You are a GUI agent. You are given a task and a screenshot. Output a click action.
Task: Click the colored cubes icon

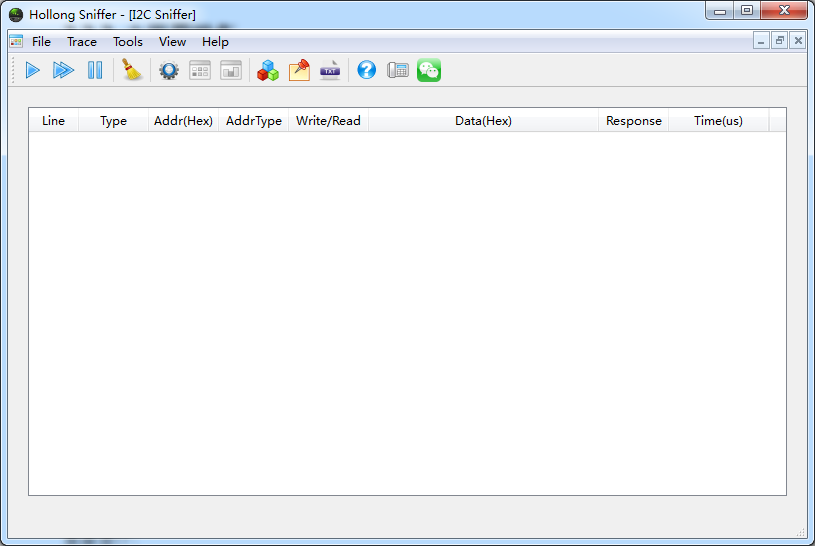(268, 70)
